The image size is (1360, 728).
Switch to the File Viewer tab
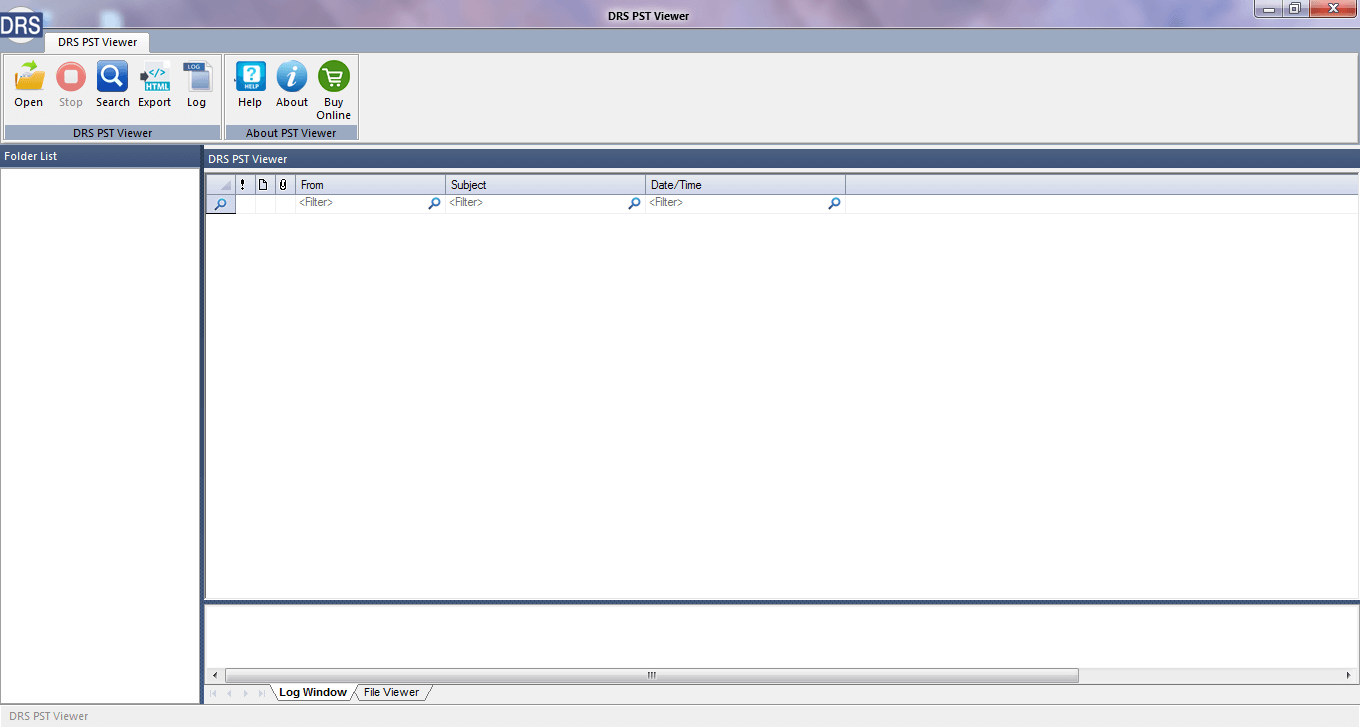[391, 692]
